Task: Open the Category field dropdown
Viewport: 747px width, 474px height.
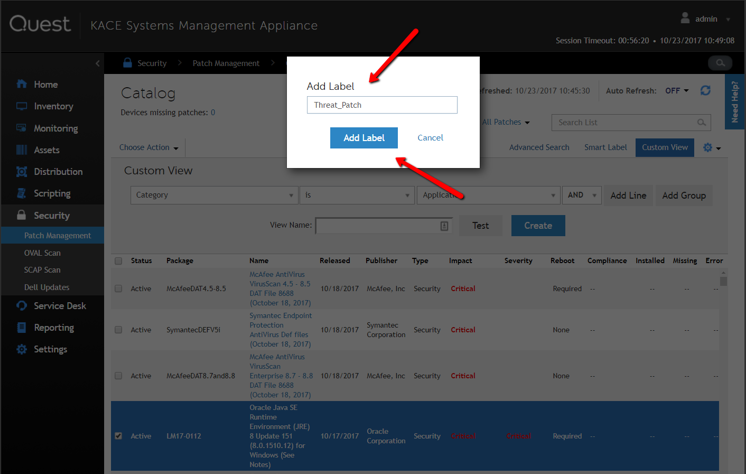Action: (x=214, y=196)
